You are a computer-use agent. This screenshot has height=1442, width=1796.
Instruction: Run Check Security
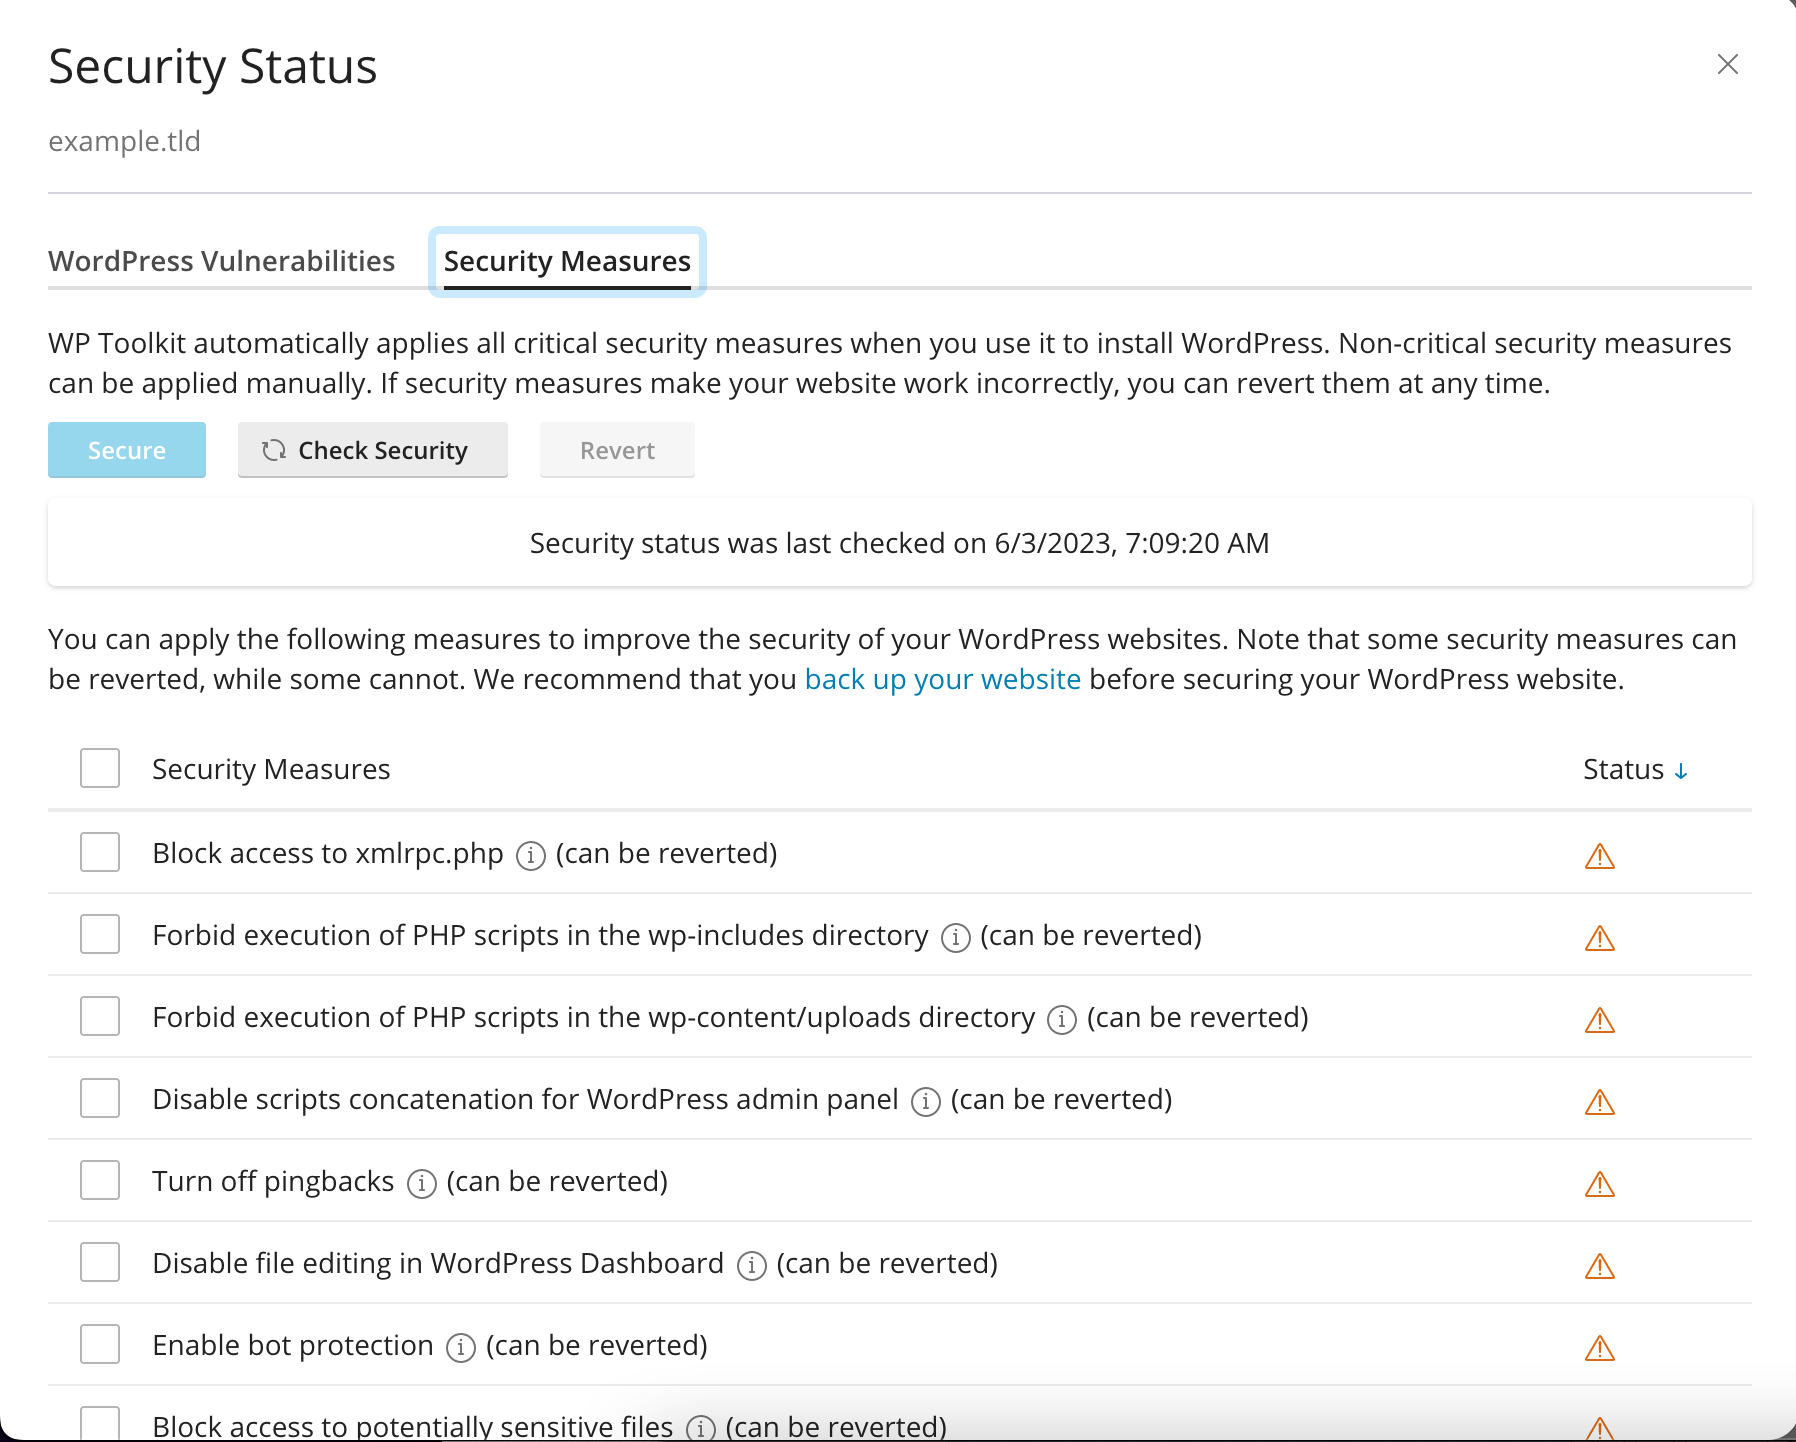pos(373,450)
